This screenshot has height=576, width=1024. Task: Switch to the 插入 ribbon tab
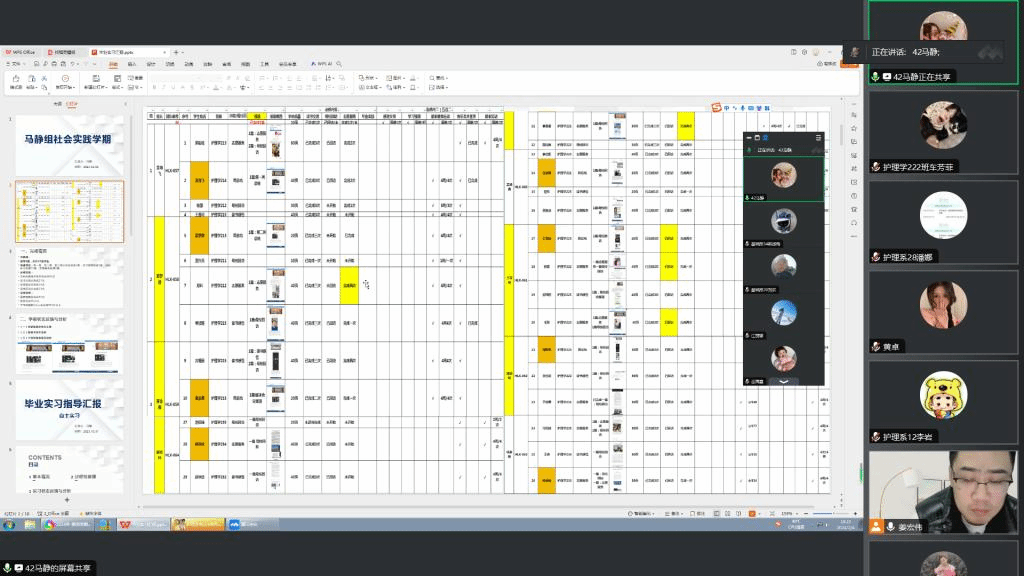pos(132,63)
